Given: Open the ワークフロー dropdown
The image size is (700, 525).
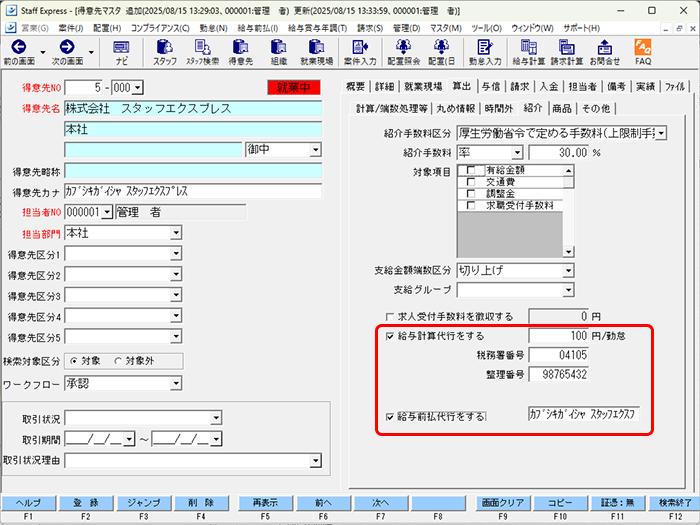Looking at the screenshot, I should pos(176,383).
